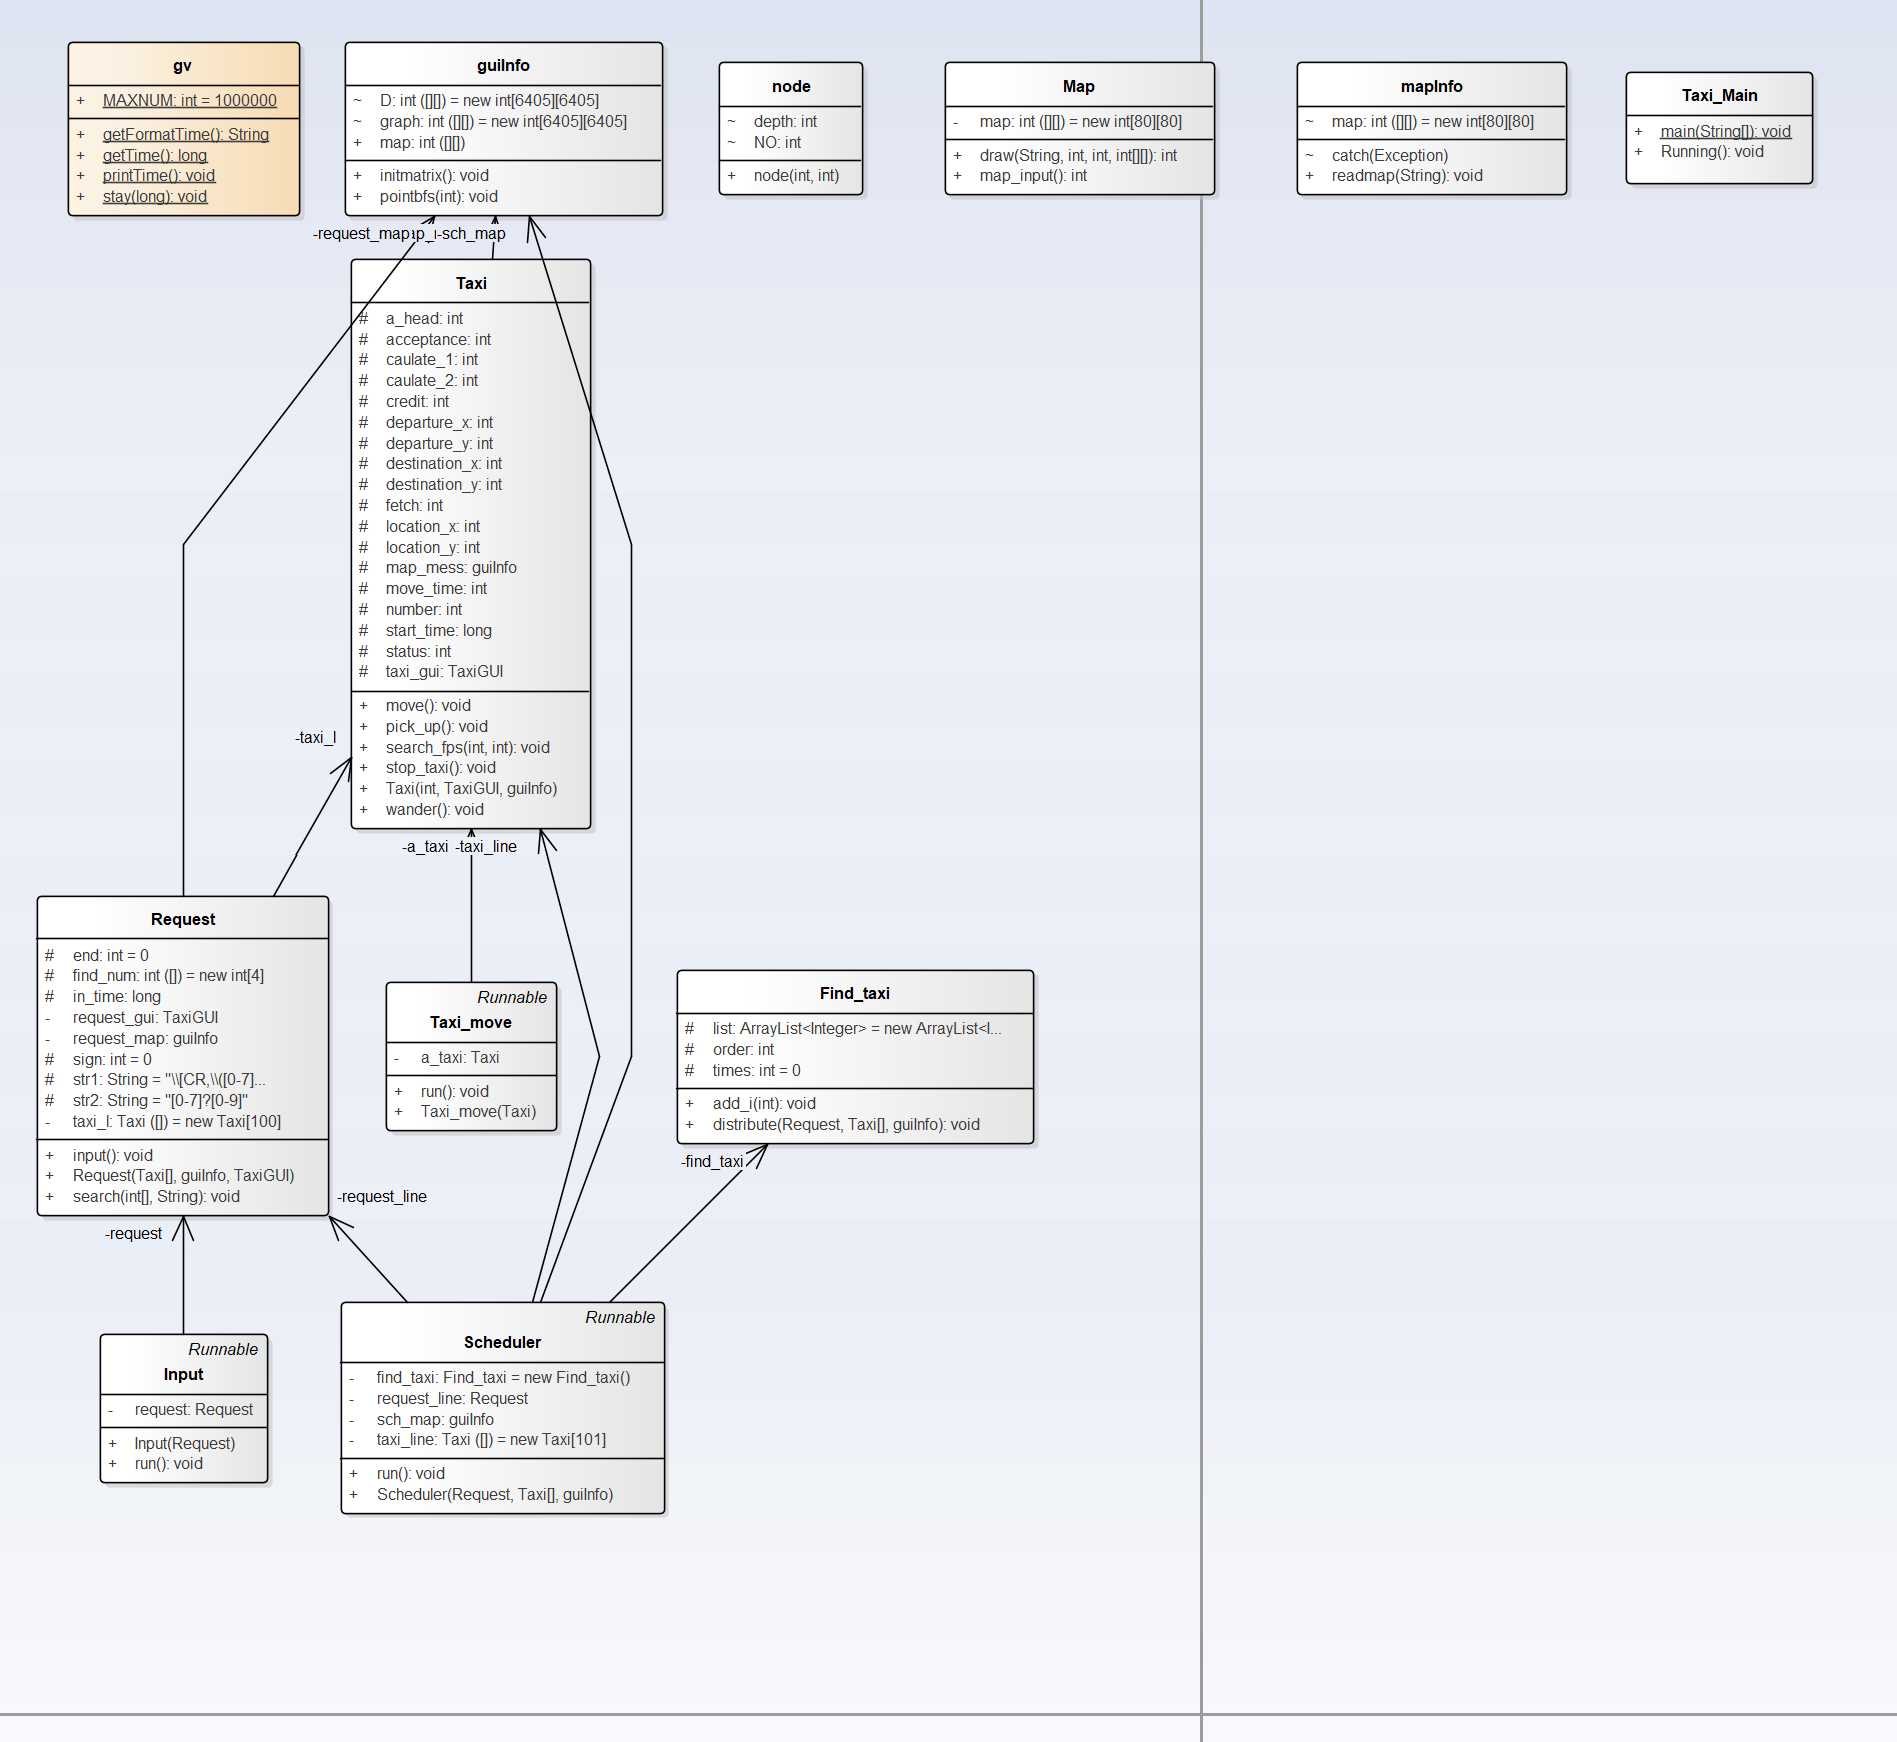Select the guiInfo class header

[503, 65]
